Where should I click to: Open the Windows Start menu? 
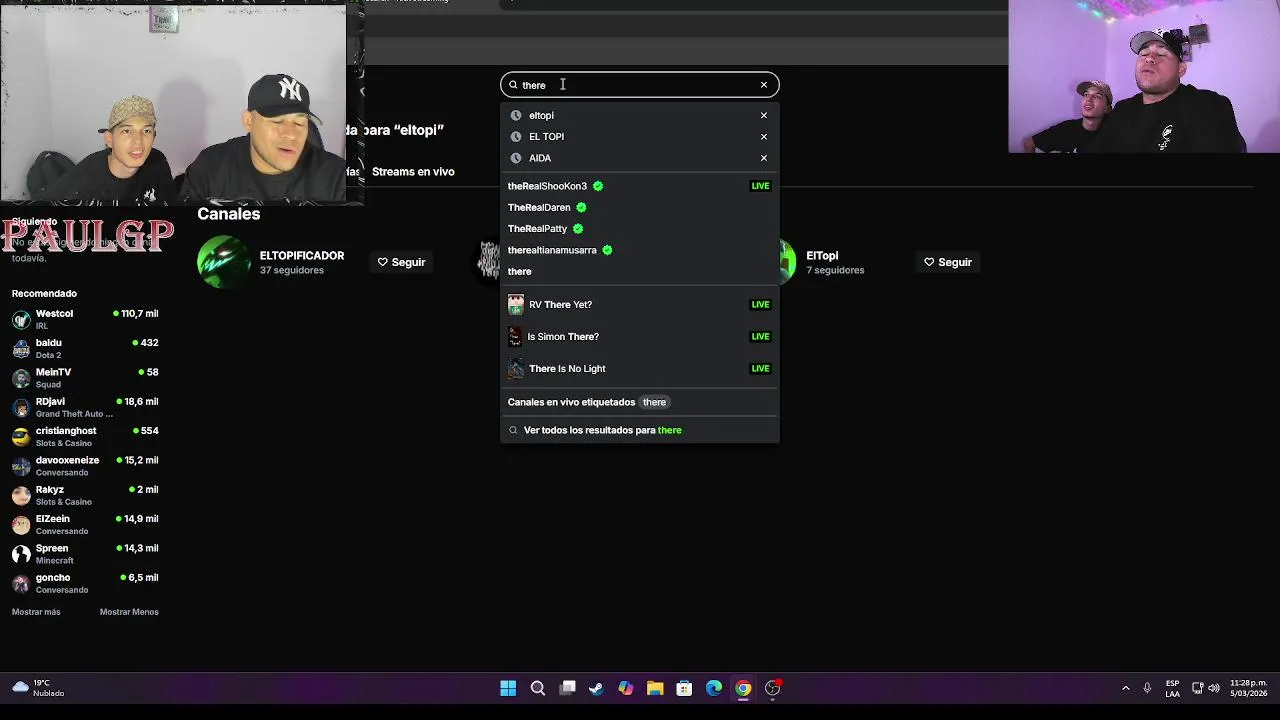[508, 688]
